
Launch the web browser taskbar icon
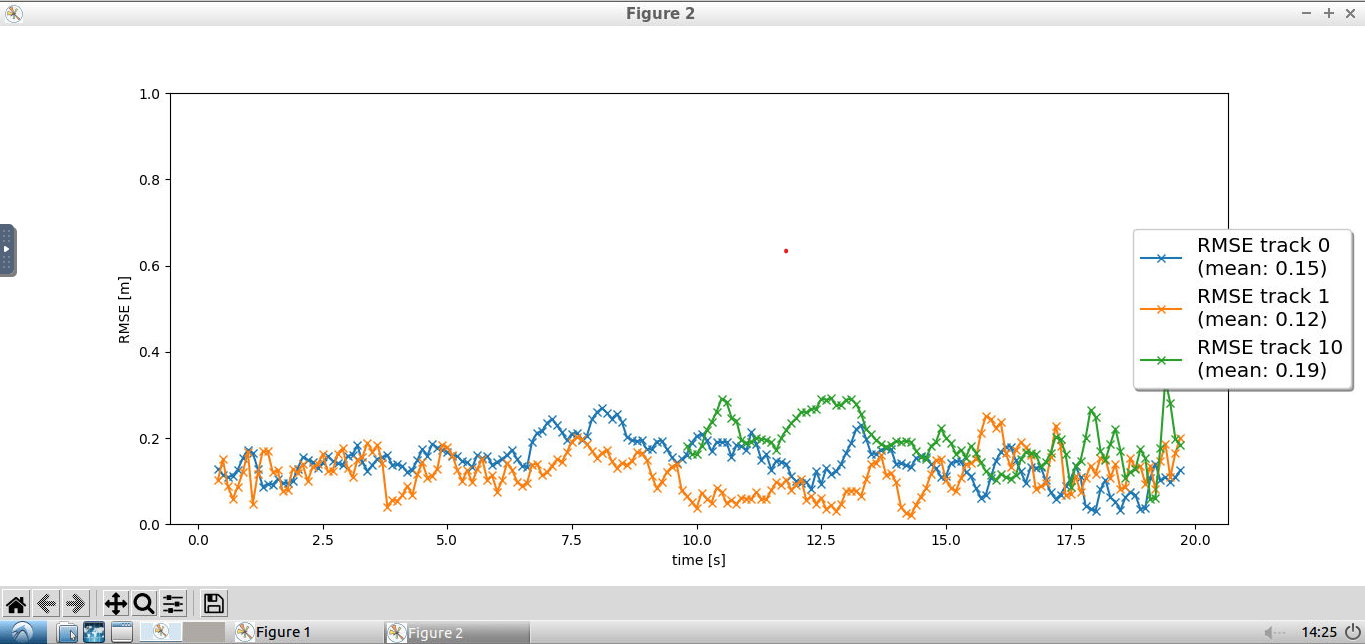pyautogui.click(x=92, y=632)
